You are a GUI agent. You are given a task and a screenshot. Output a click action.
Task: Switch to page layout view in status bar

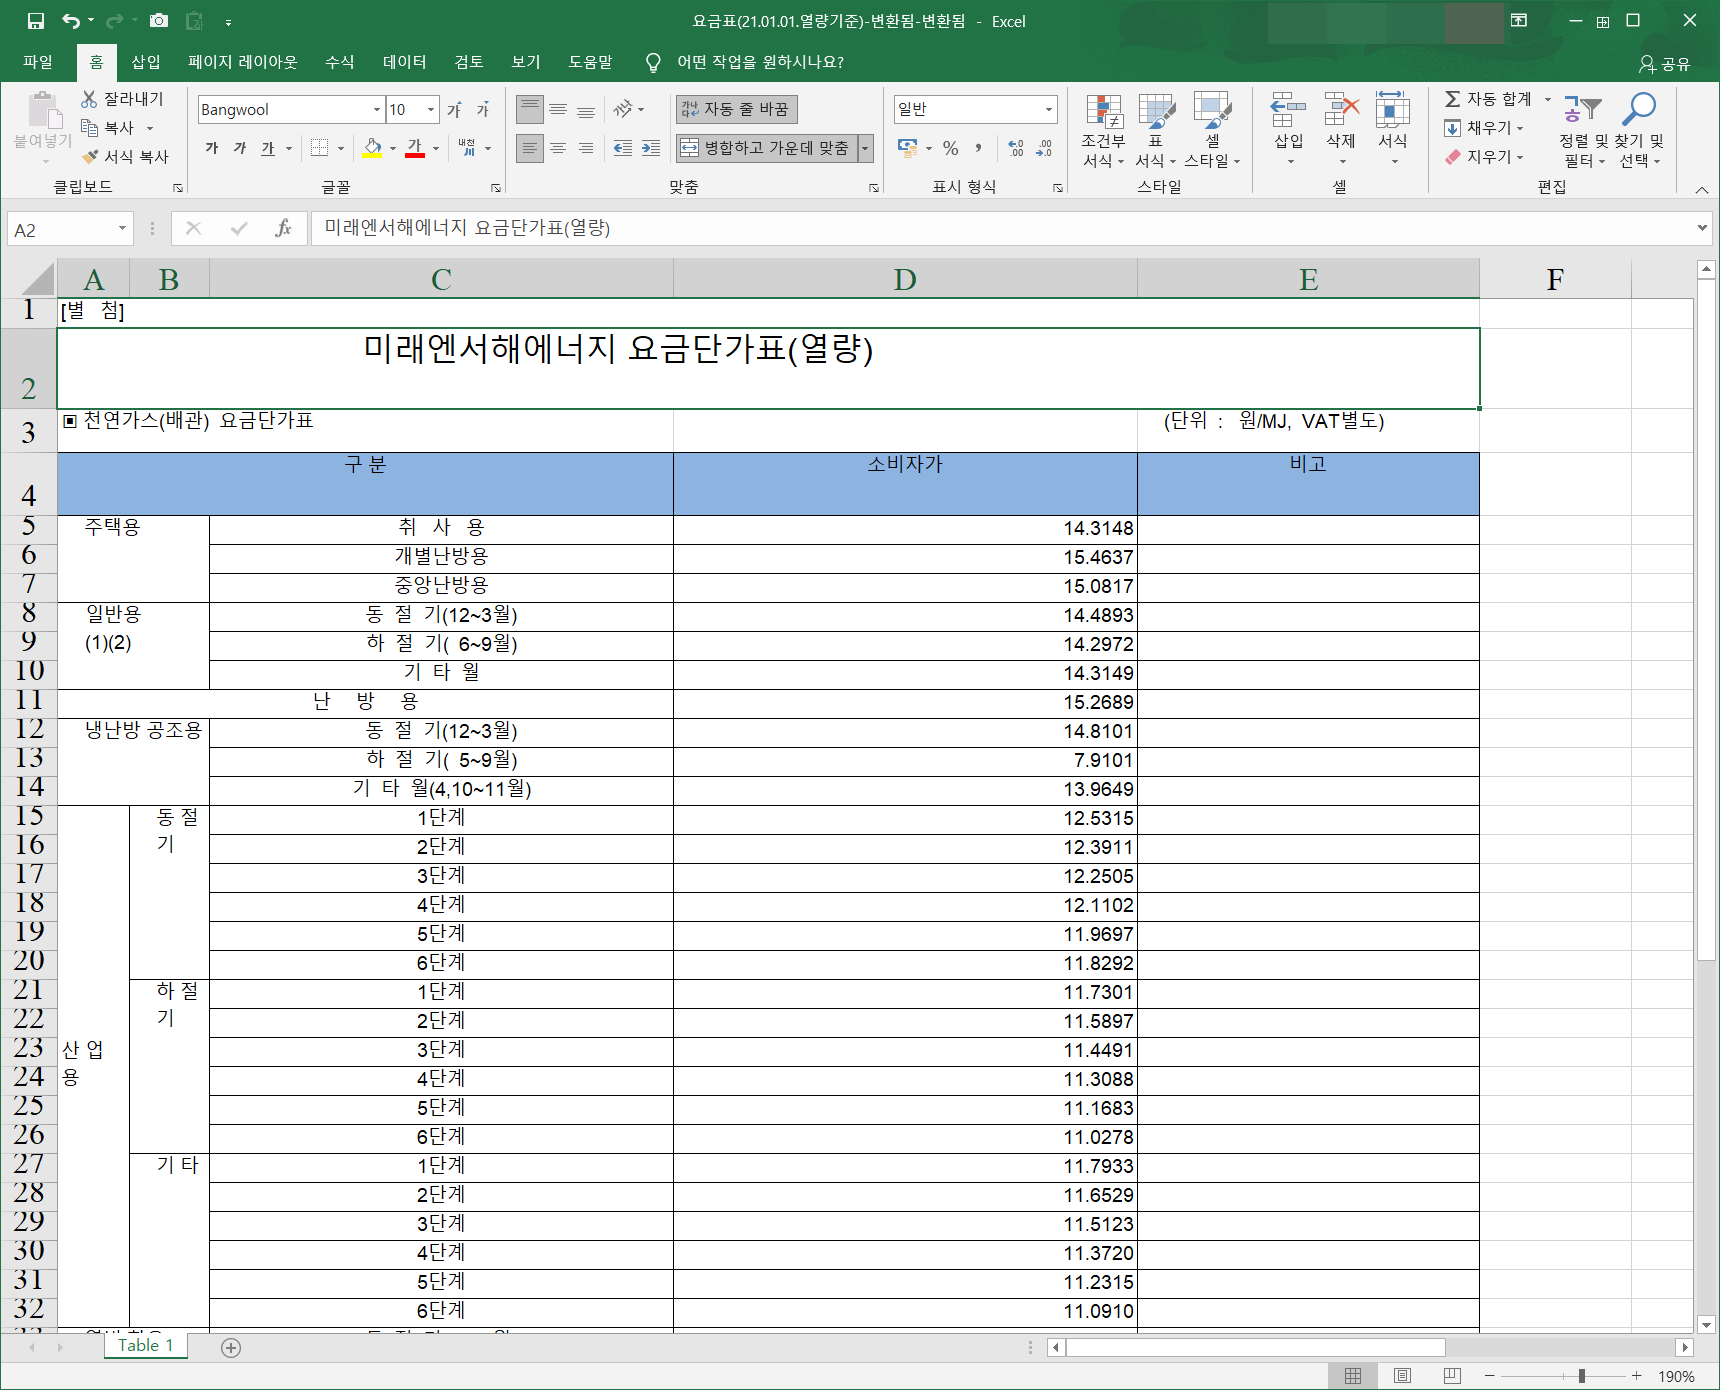tap(1403, 1376)
